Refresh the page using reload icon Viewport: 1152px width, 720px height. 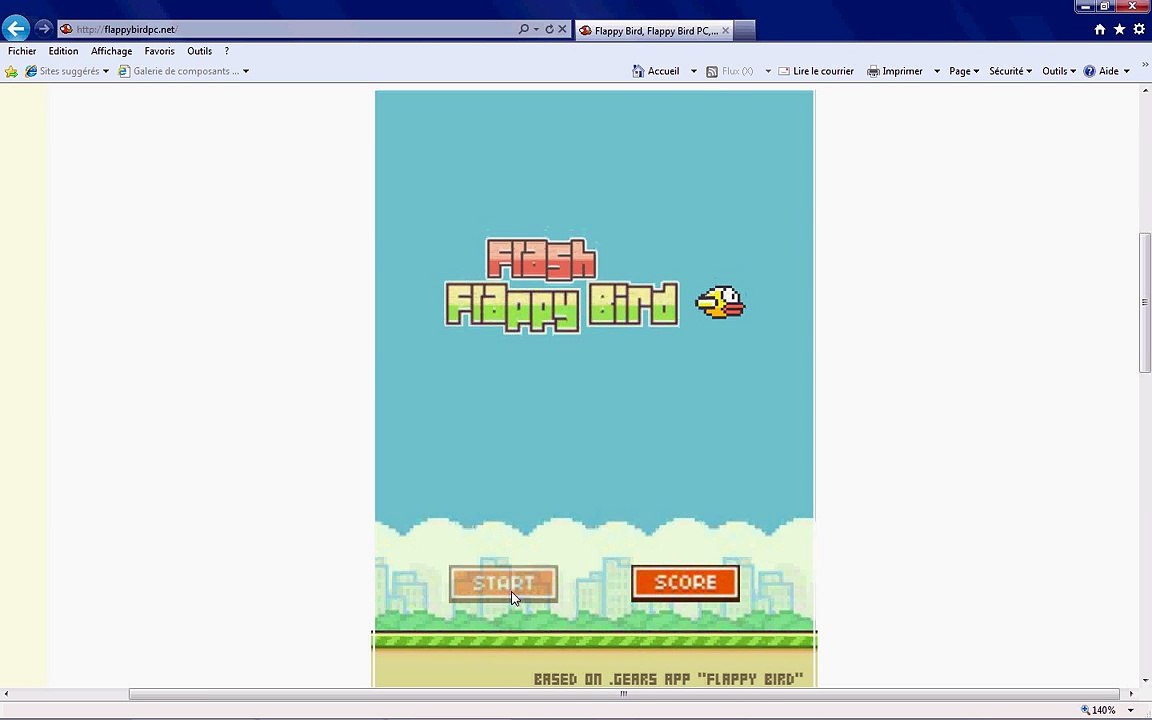tap(549, 29)
